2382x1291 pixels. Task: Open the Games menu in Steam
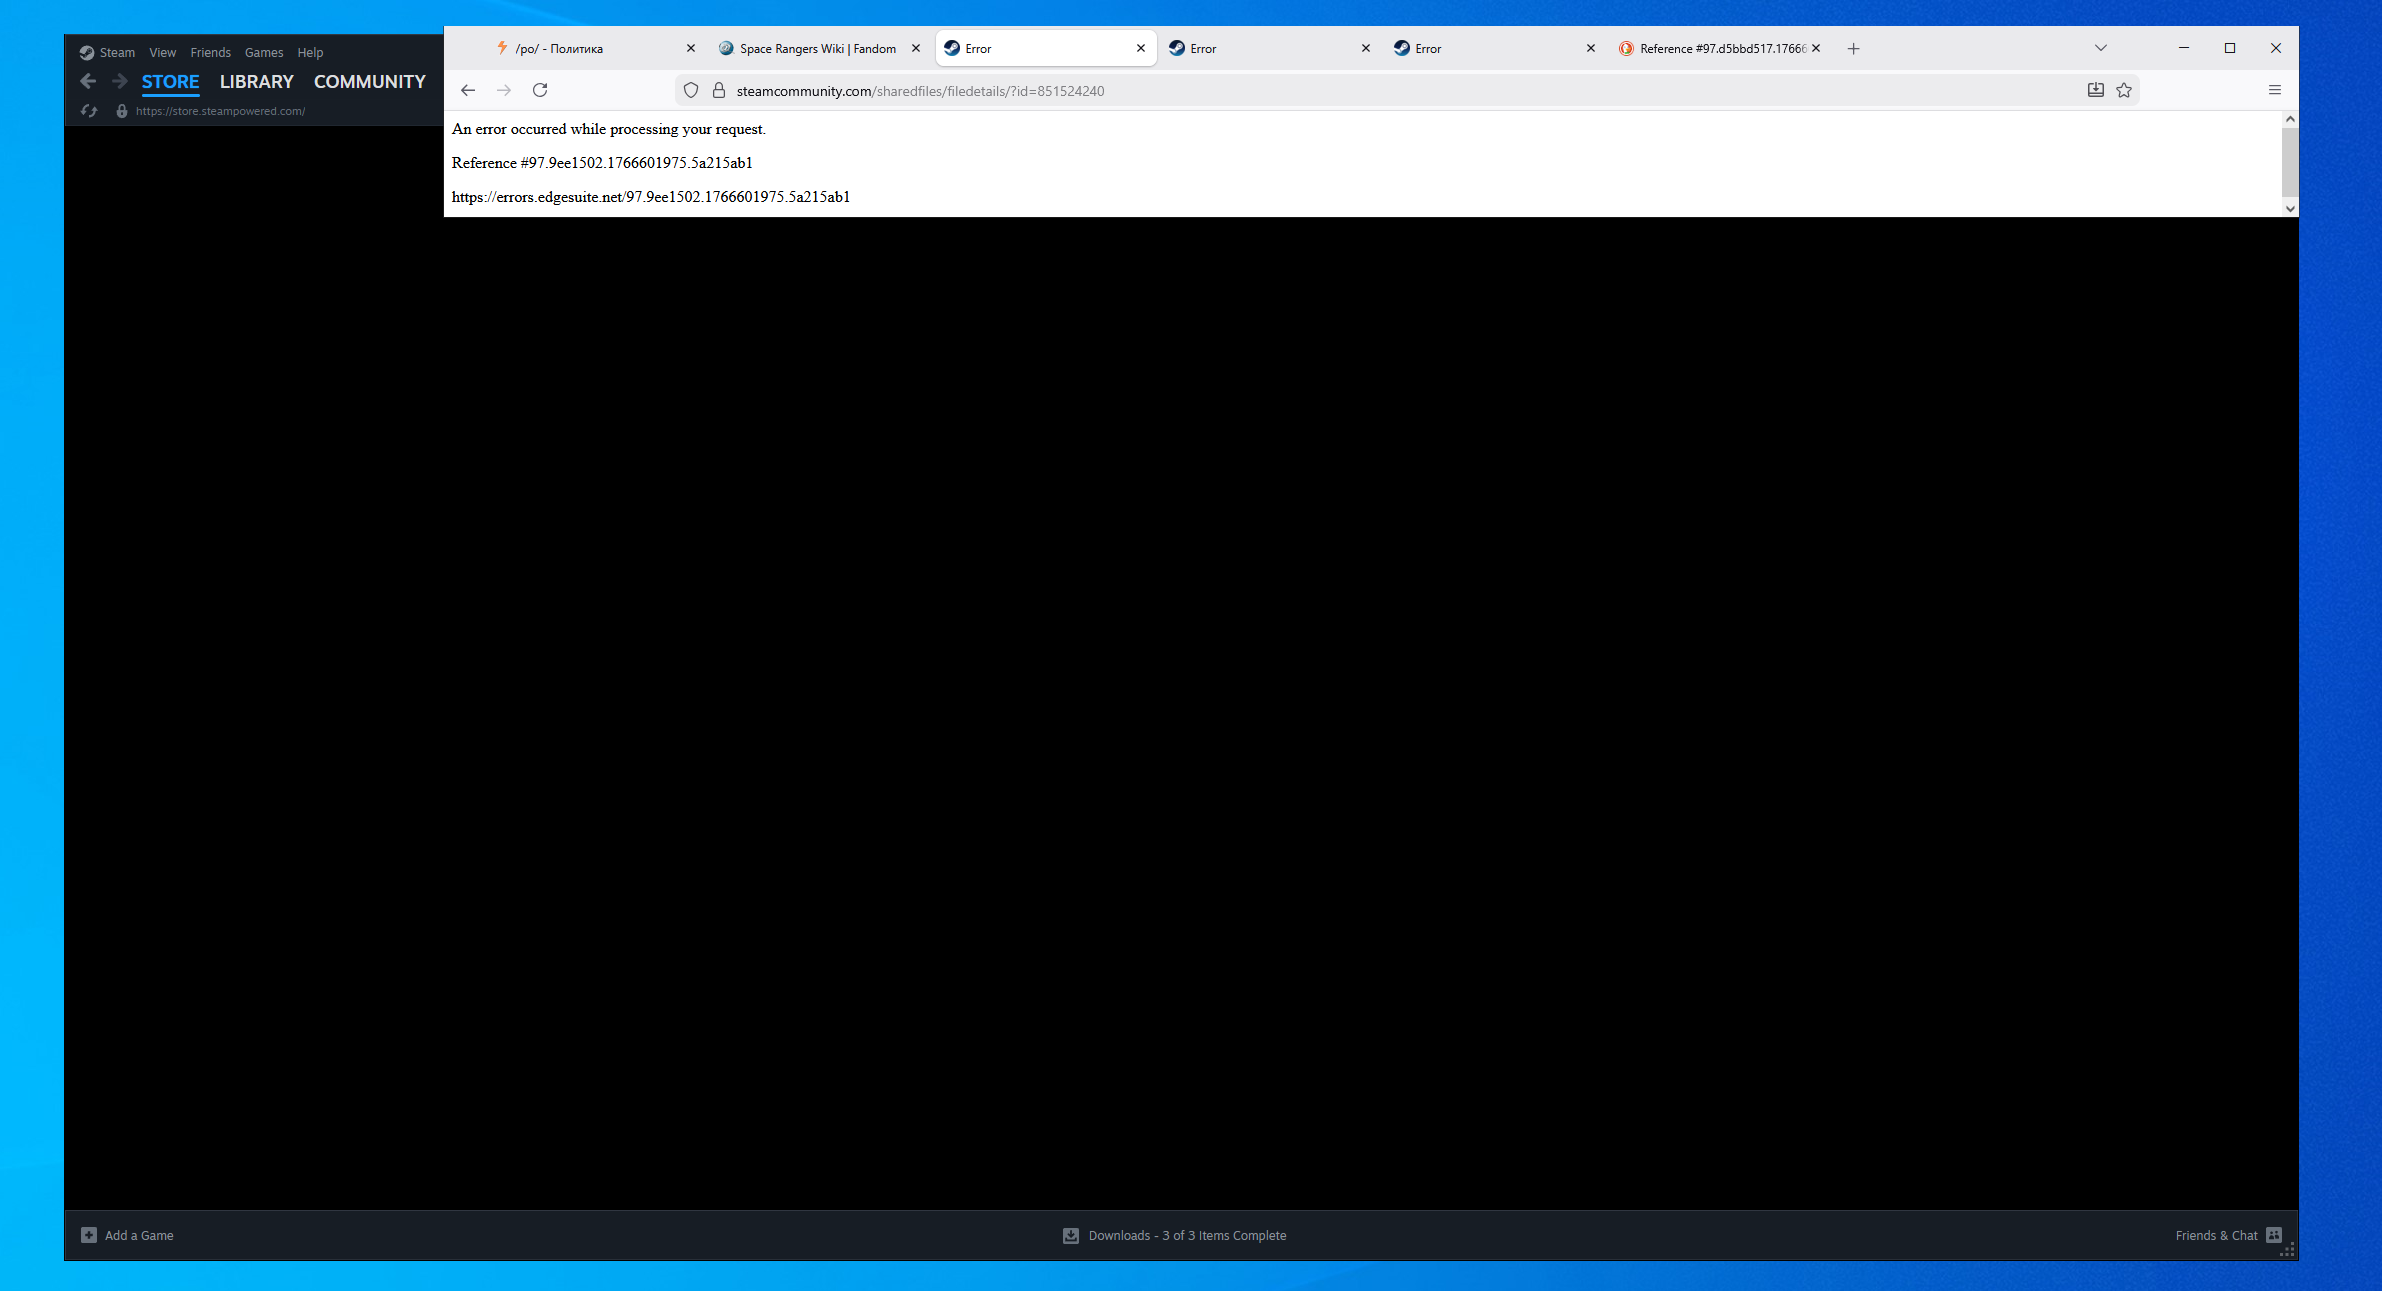[x=264, y=53]
